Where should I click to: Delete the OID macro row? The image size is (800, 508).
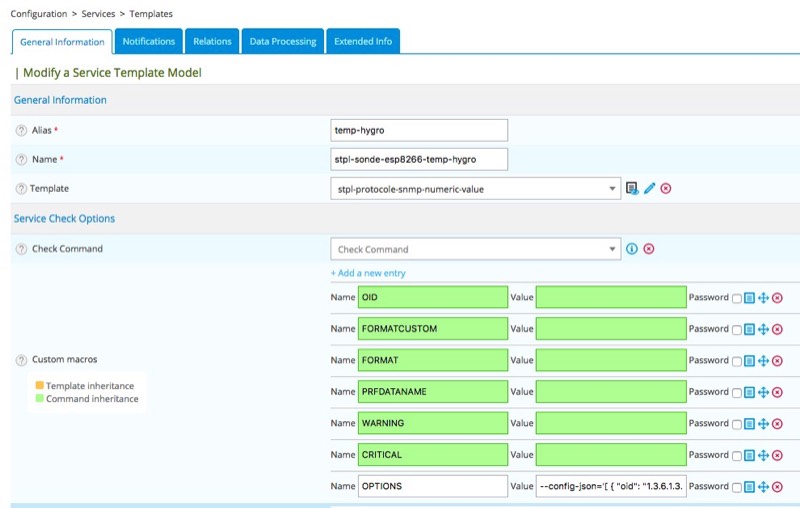(x=777, y=298)
